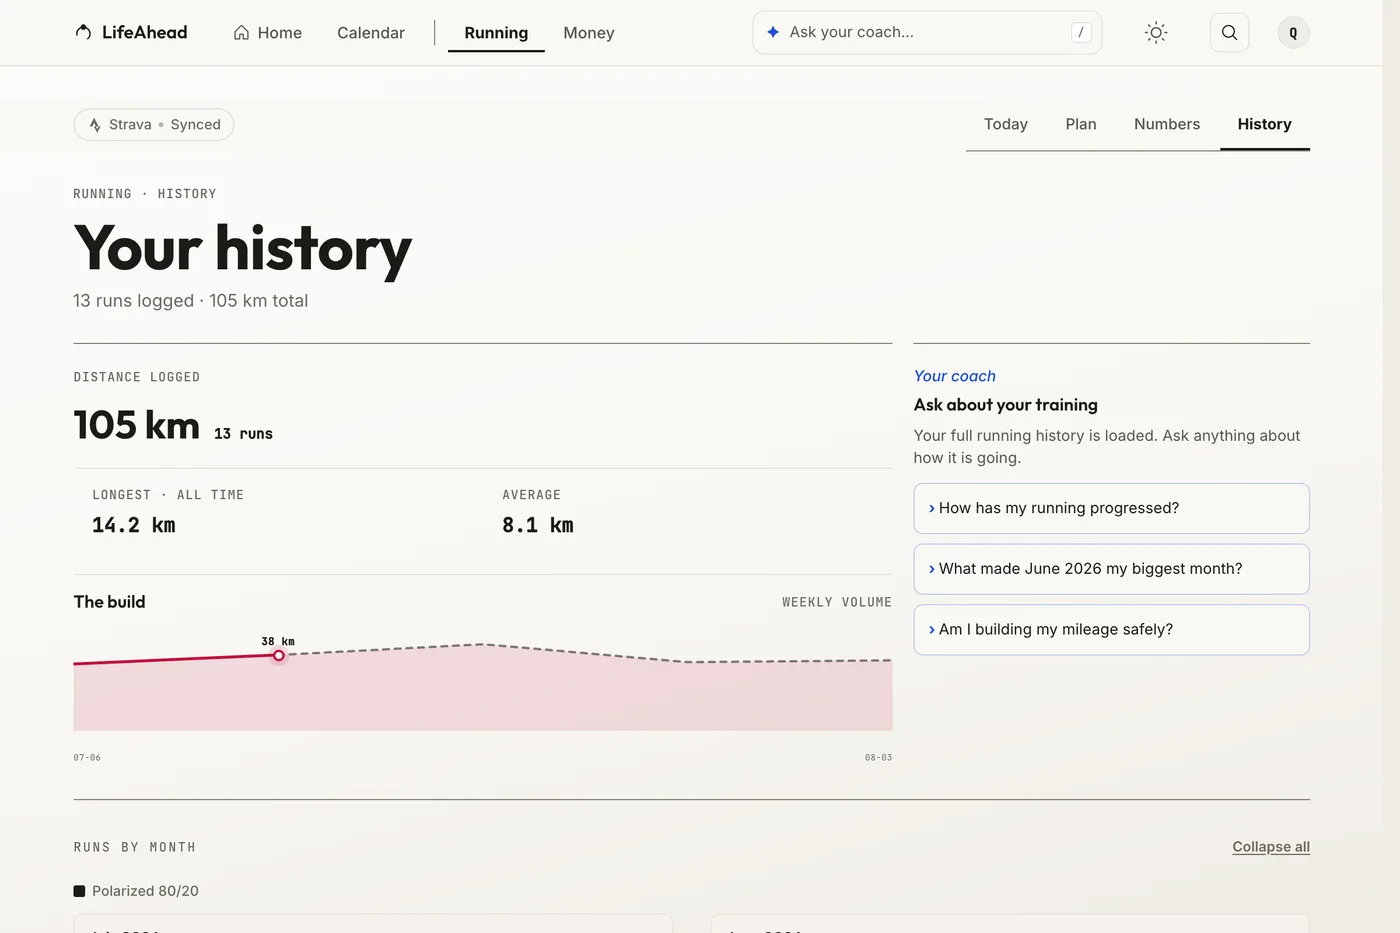The width and height of the screenshot is (1400, 933).
Task: Click the Polarized 80/20 legend square
Action: tap(79, 891)
